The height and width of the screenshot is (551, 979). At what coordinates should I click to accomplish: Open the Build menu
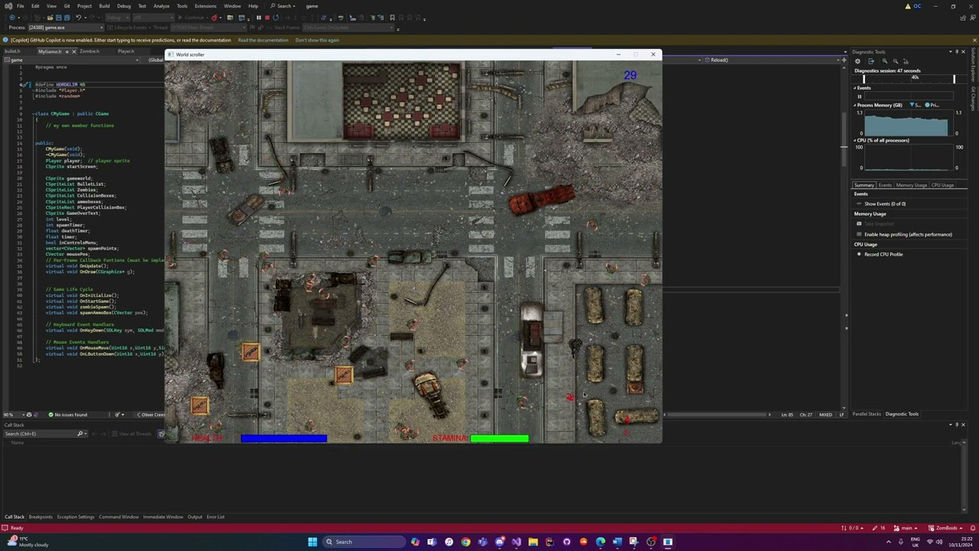coord(104,6)
